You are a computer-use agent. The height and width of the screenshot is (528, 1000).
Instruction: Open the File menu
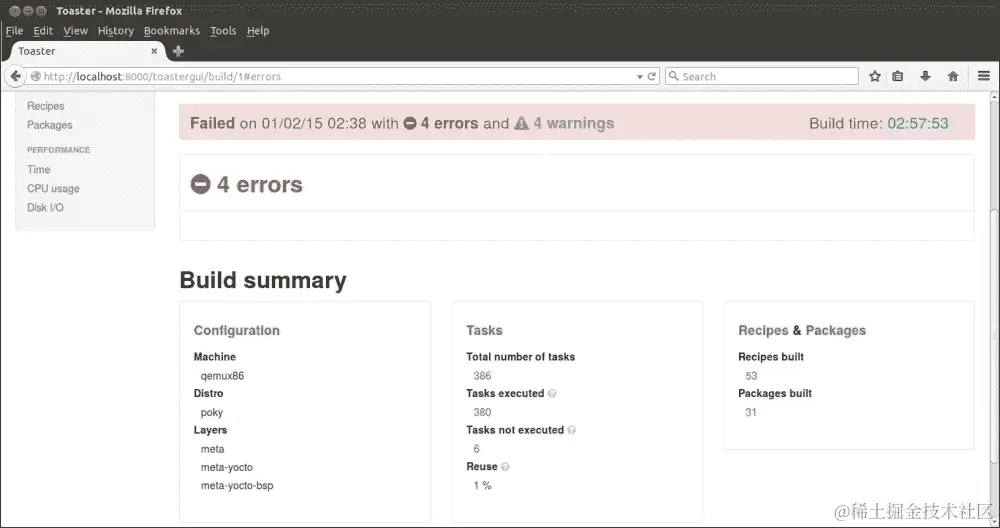[14, 31]
